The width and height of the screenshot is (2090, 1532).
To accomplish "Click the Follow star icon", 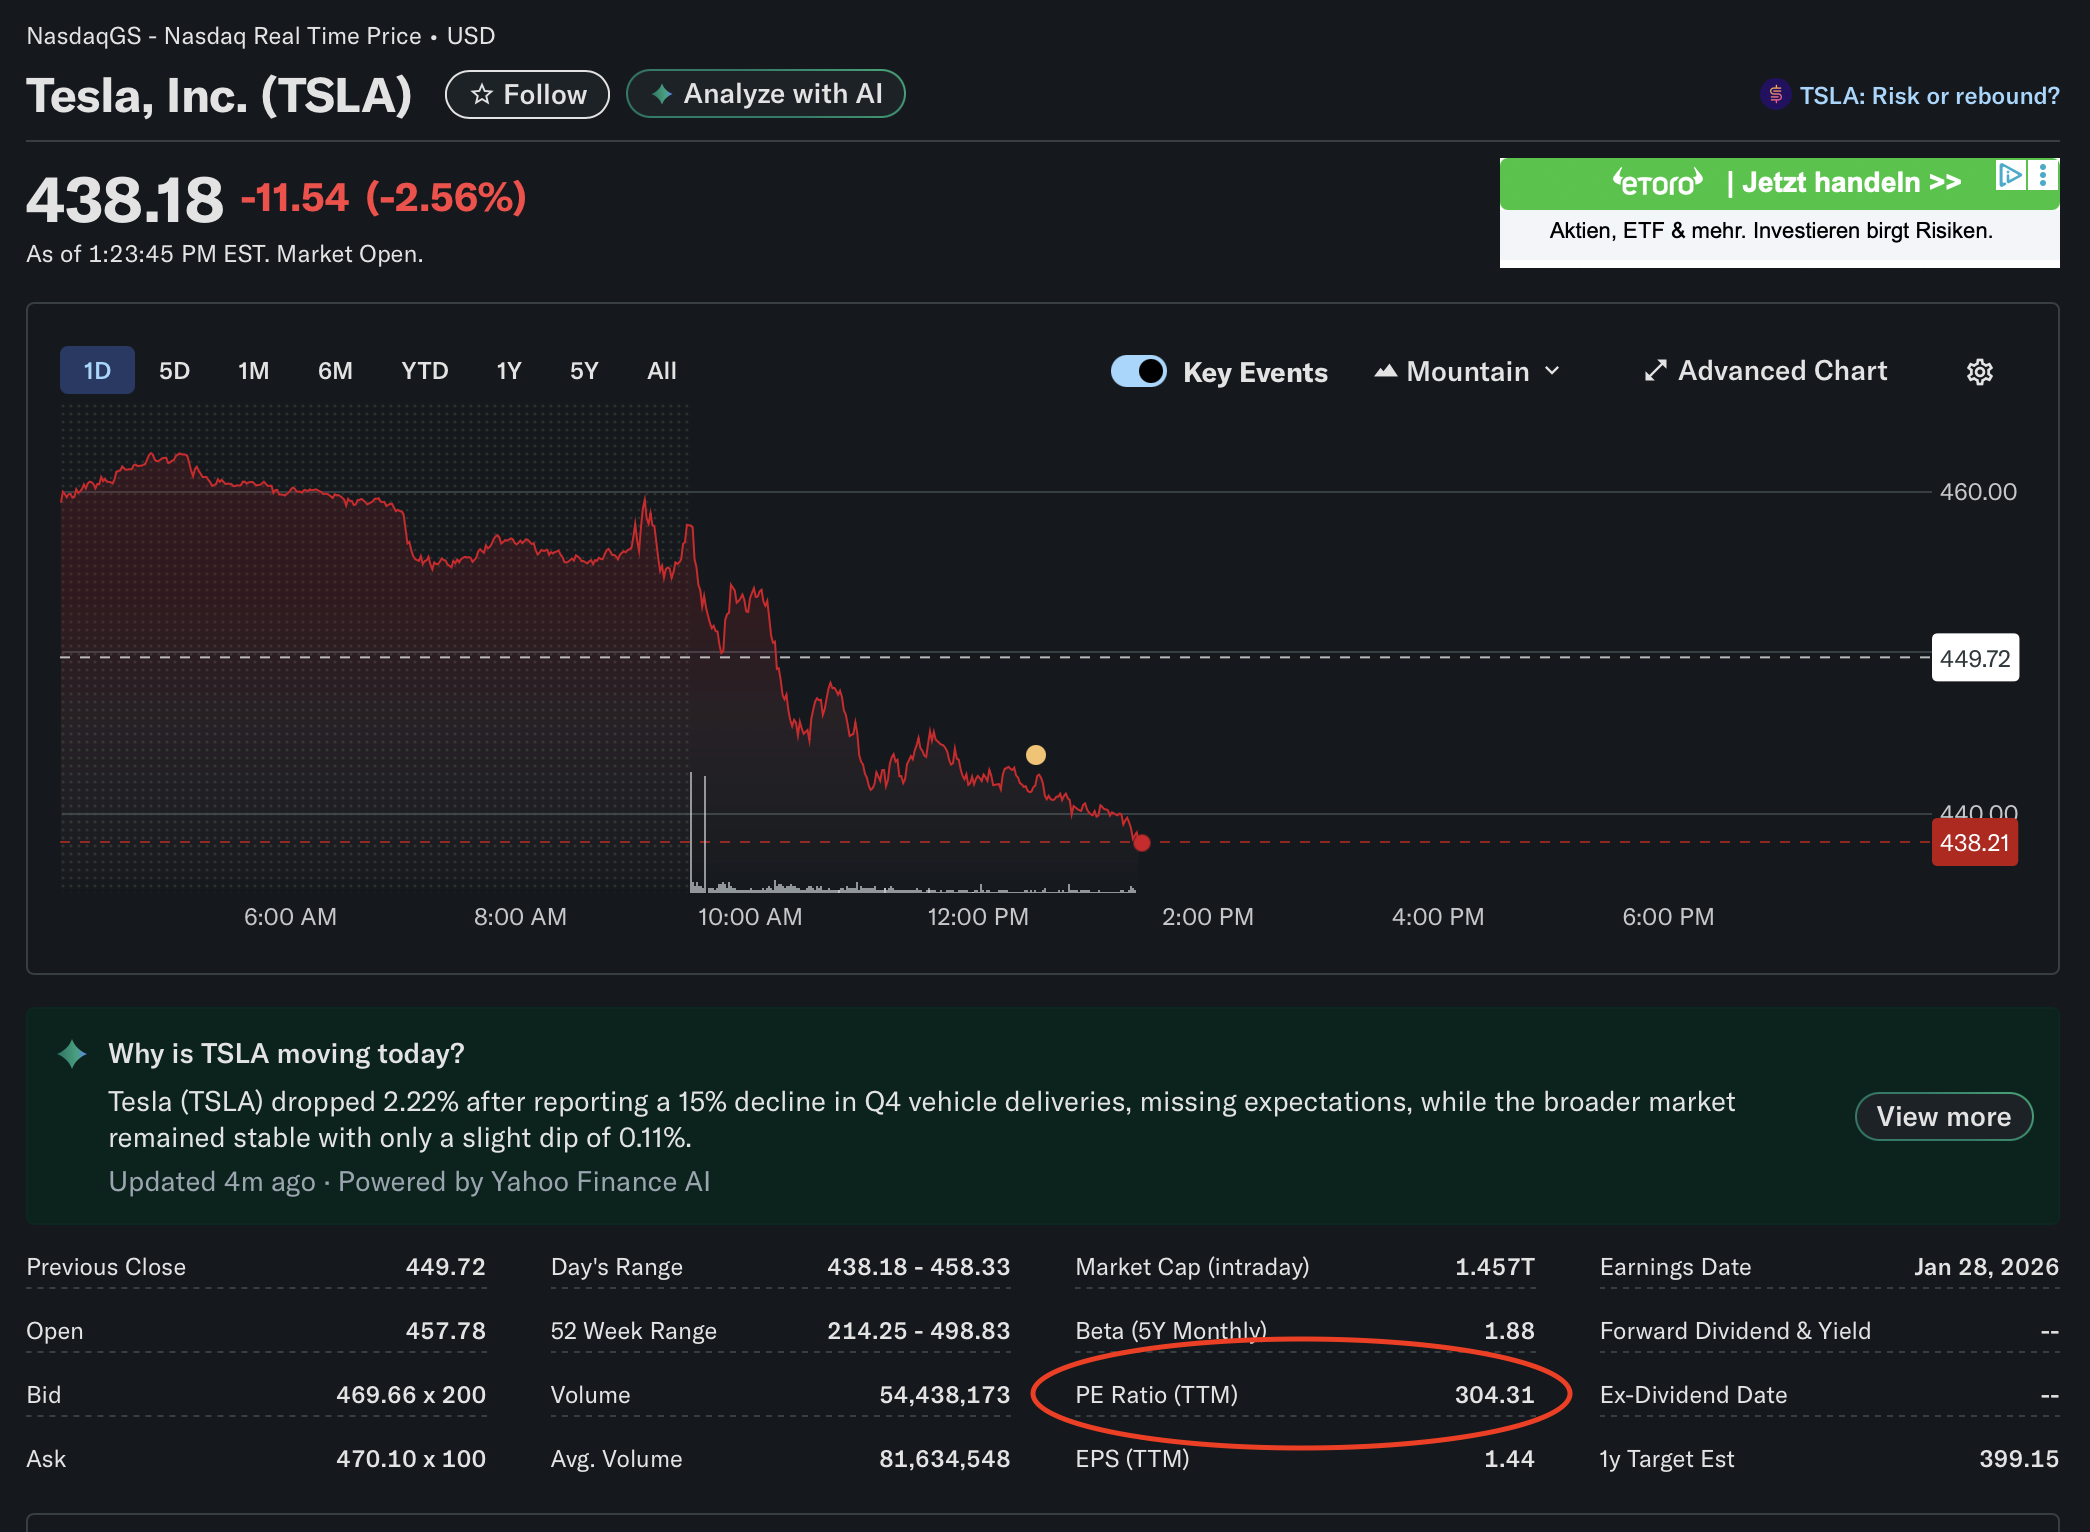I will point(482,95).
